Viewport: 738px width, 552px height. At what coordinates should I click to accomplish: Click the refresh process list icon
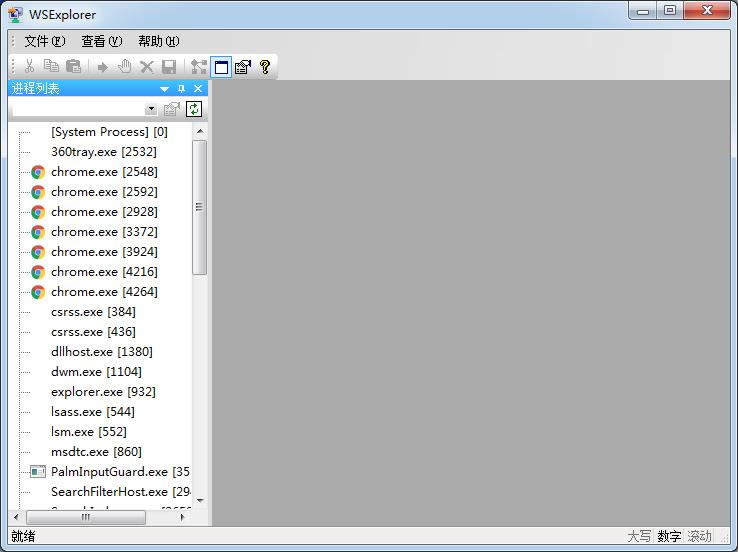point(194,109)
